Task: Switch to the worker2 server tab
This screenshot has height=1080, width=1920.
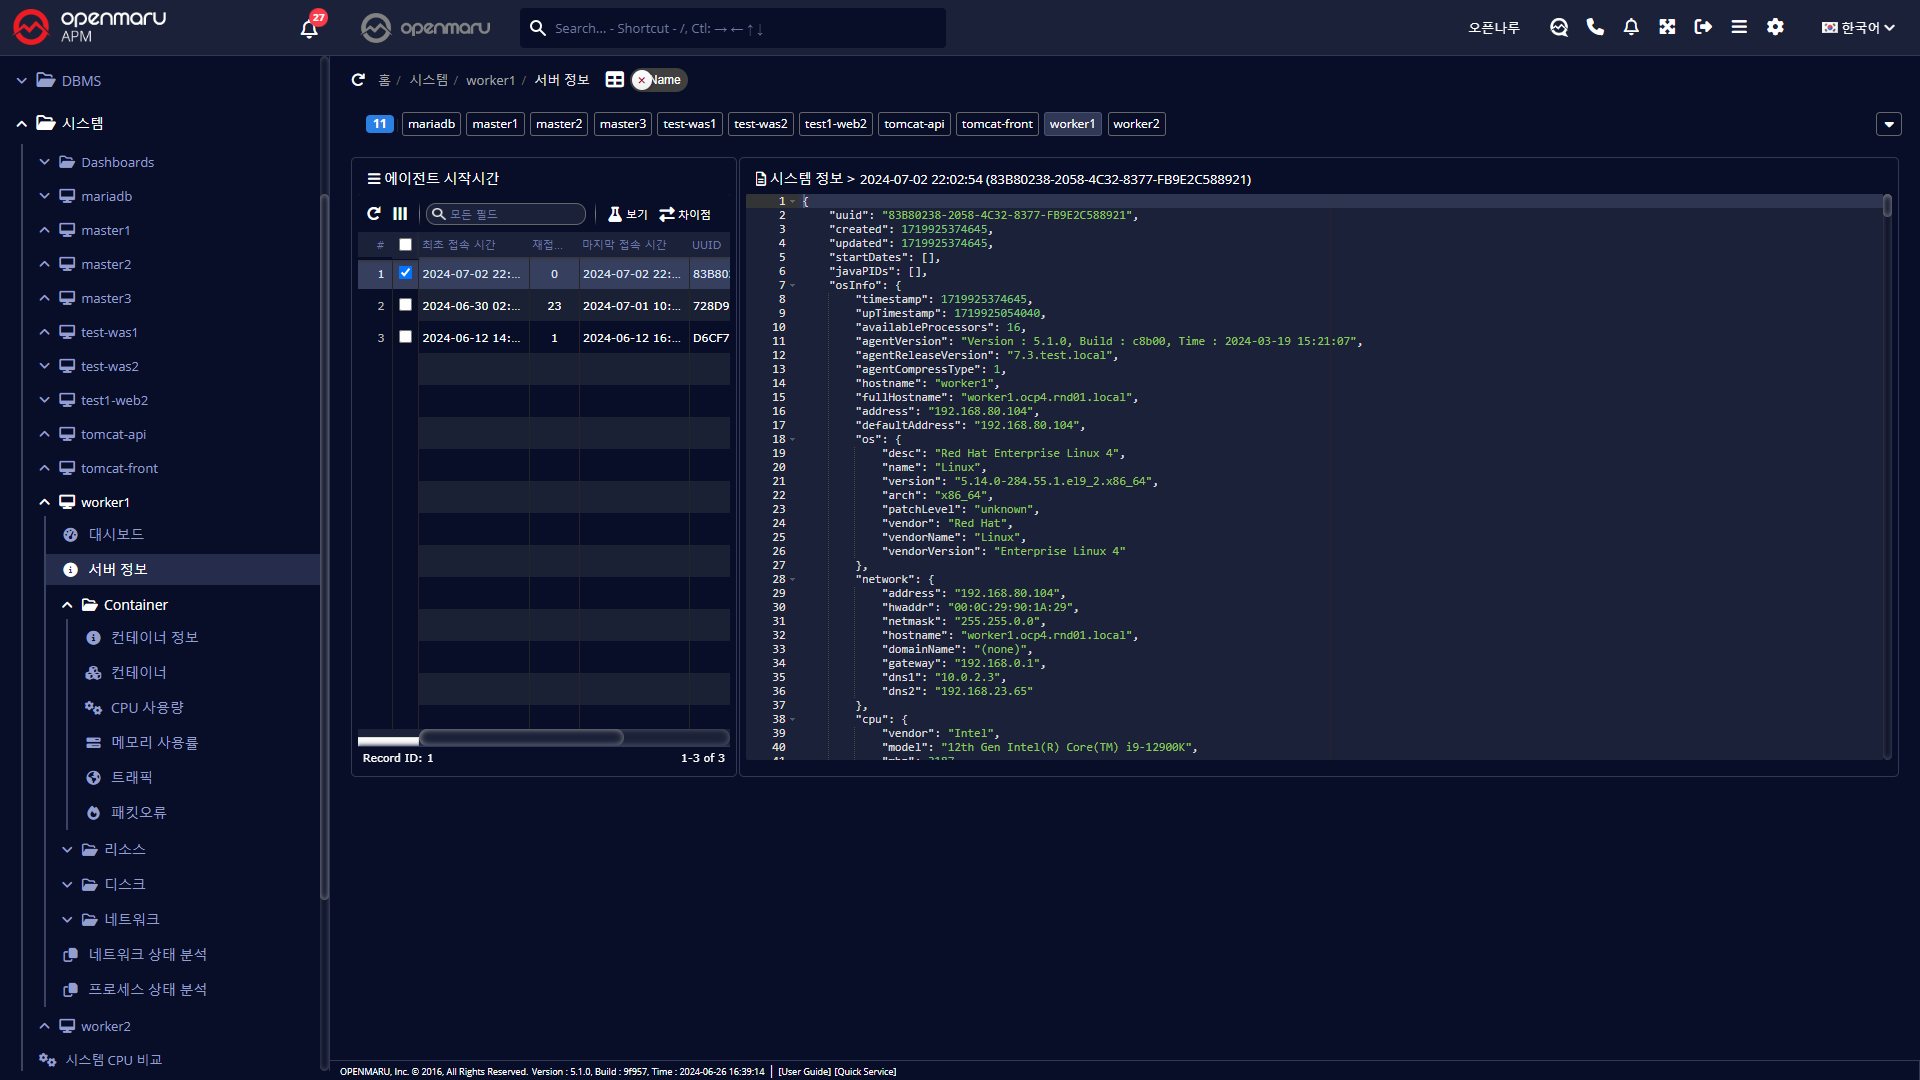Action: pos(1136,124)
